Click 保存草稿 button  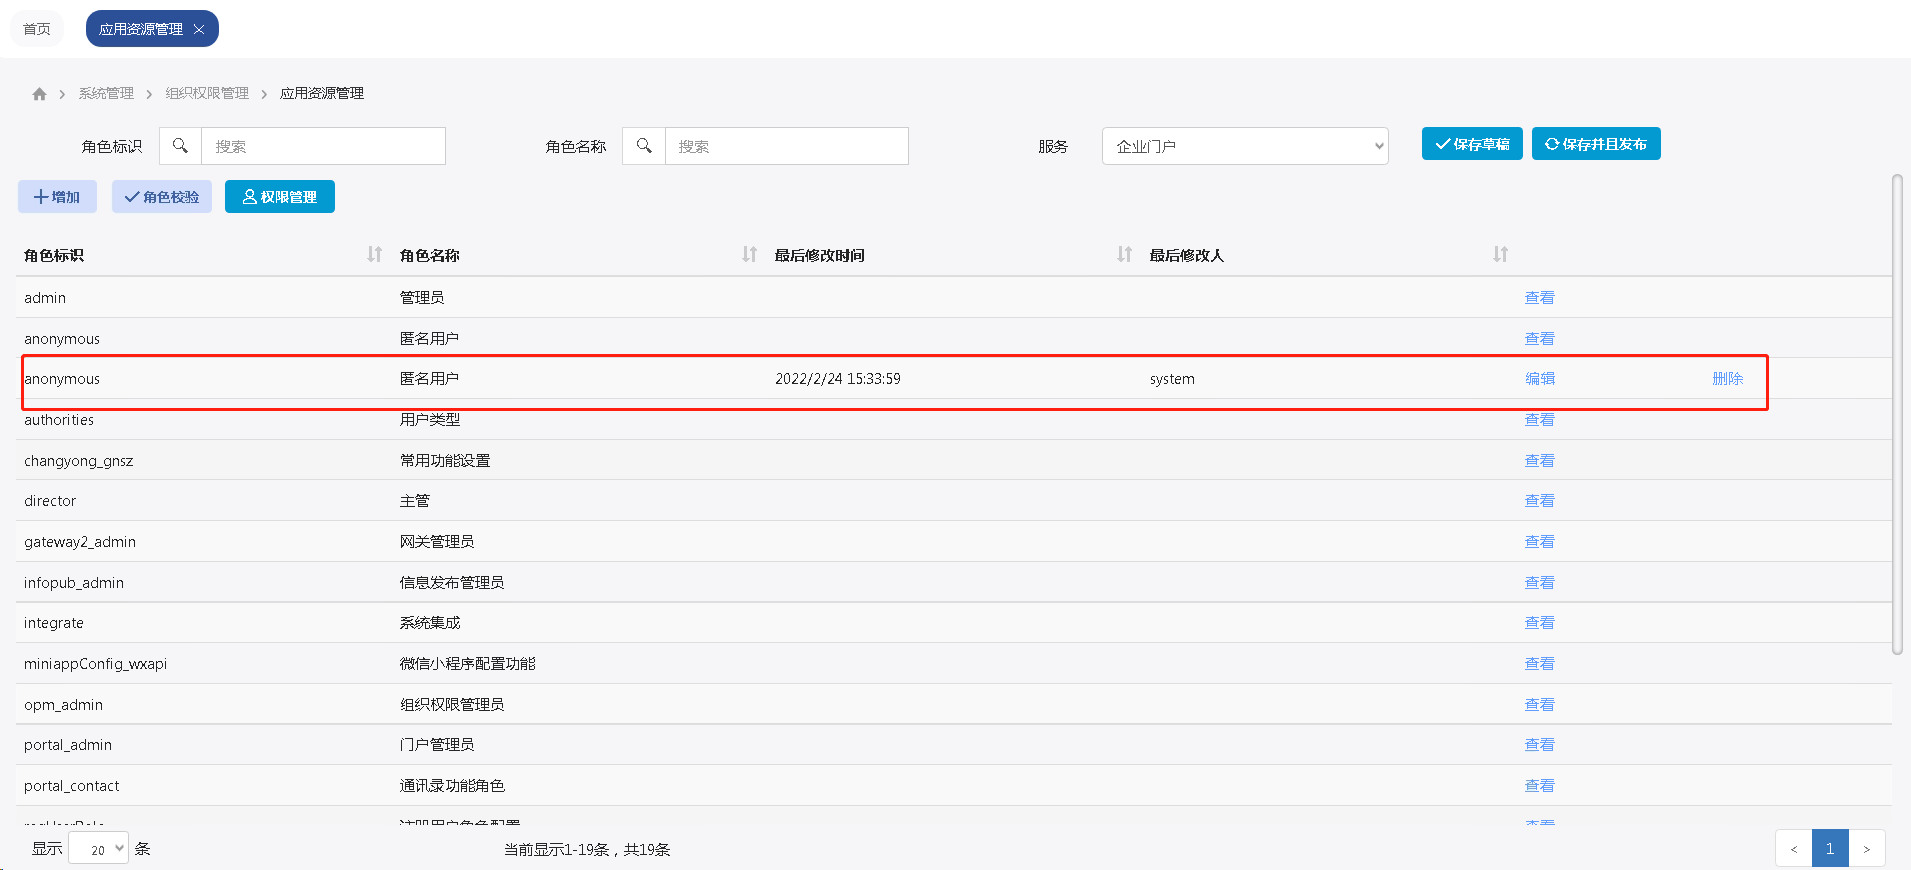pos(1472,144)
